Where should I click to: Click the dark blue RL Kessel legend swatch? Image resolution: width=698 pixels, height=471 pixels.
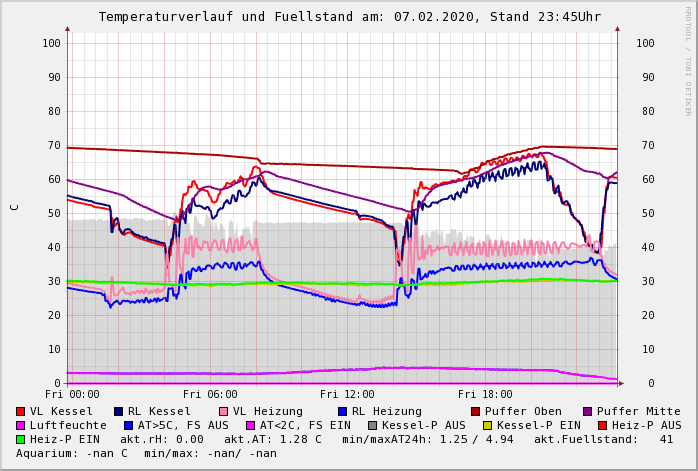(x=118, y=411)
